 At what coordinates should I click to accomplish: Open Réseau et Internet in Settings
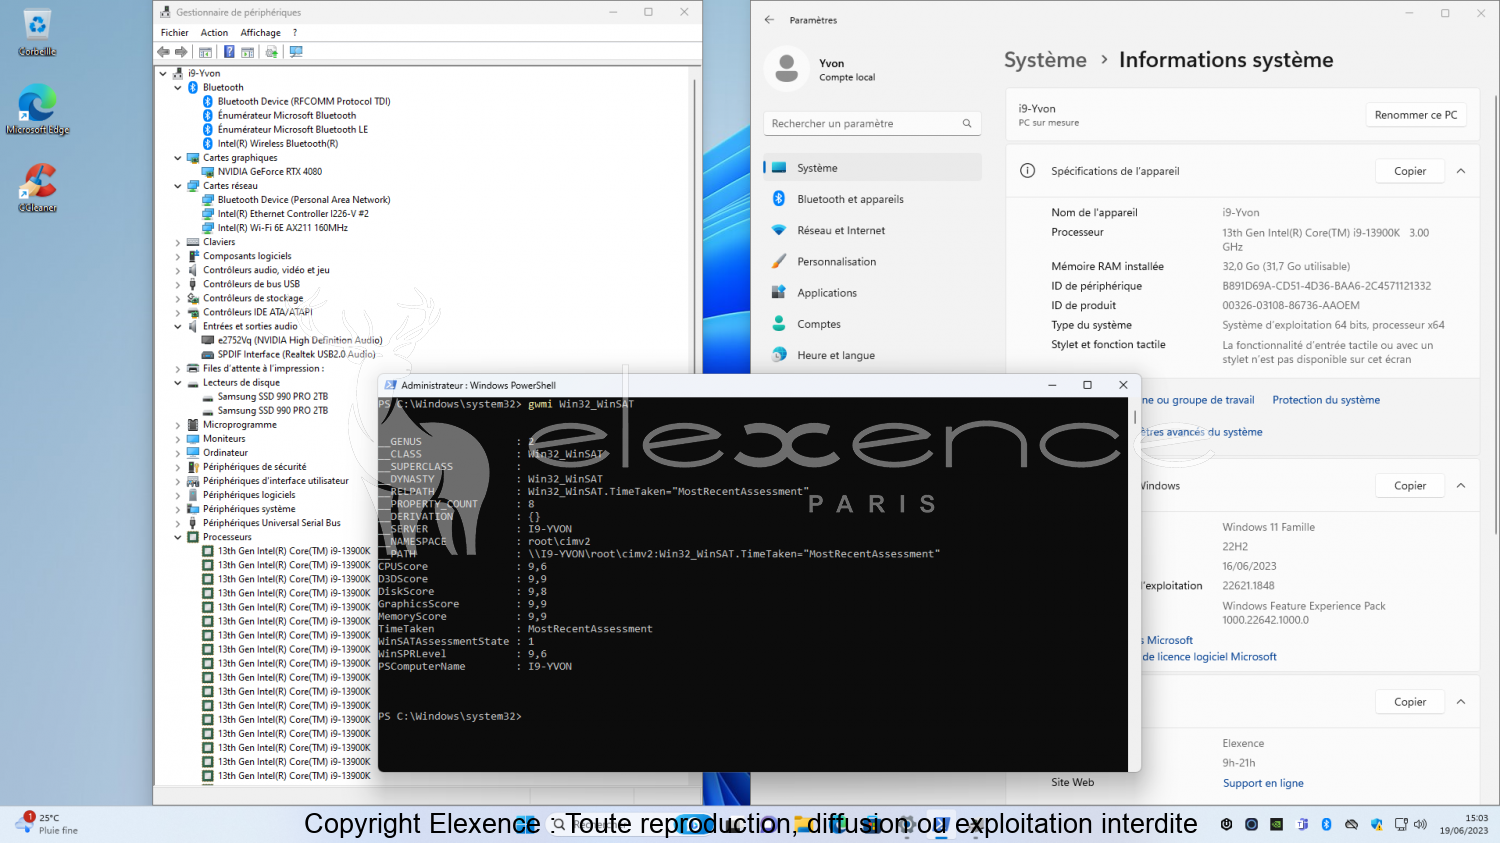(x=872, y=230)
